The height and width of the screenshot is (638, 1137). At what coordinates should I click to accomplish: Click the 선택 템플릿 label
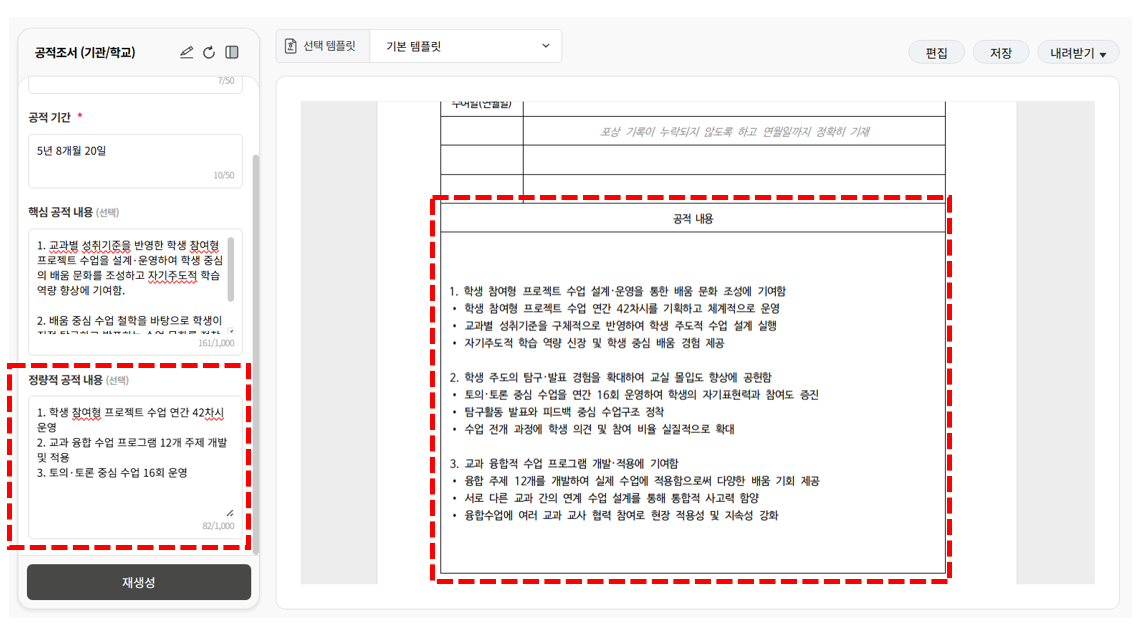click(x=330, y=46)
